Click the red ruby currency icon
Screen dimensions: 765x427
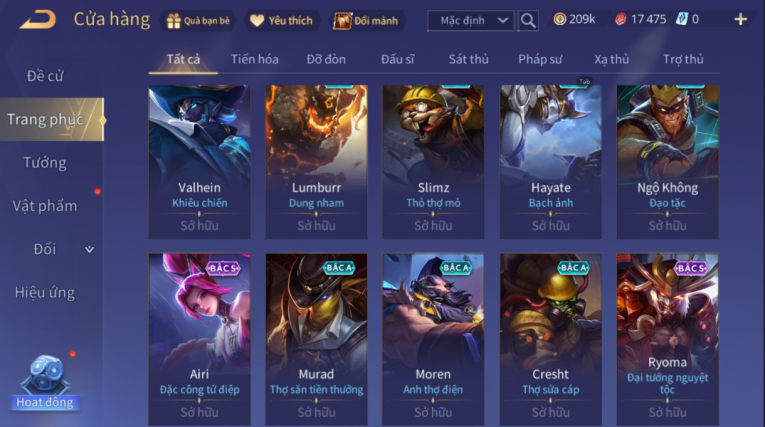pyautogui.click(x=620, y=20)
